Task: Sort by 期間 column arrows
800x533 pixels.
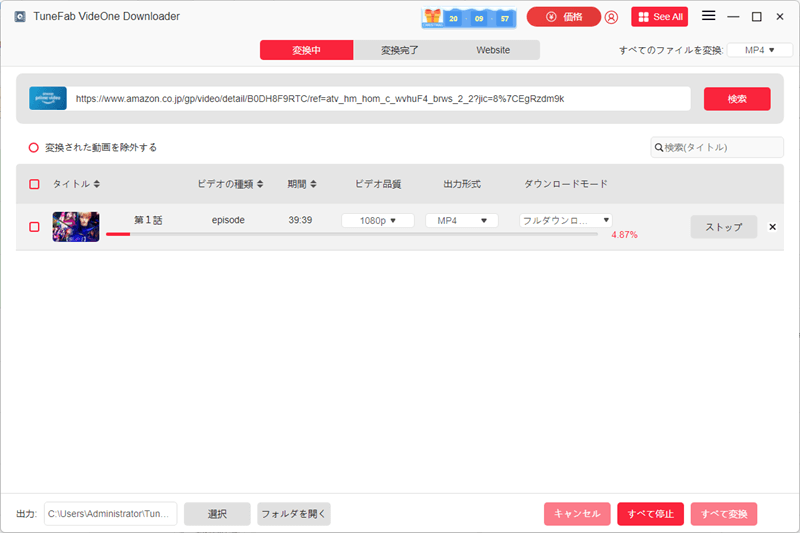Action: click(x=313, y=184)
